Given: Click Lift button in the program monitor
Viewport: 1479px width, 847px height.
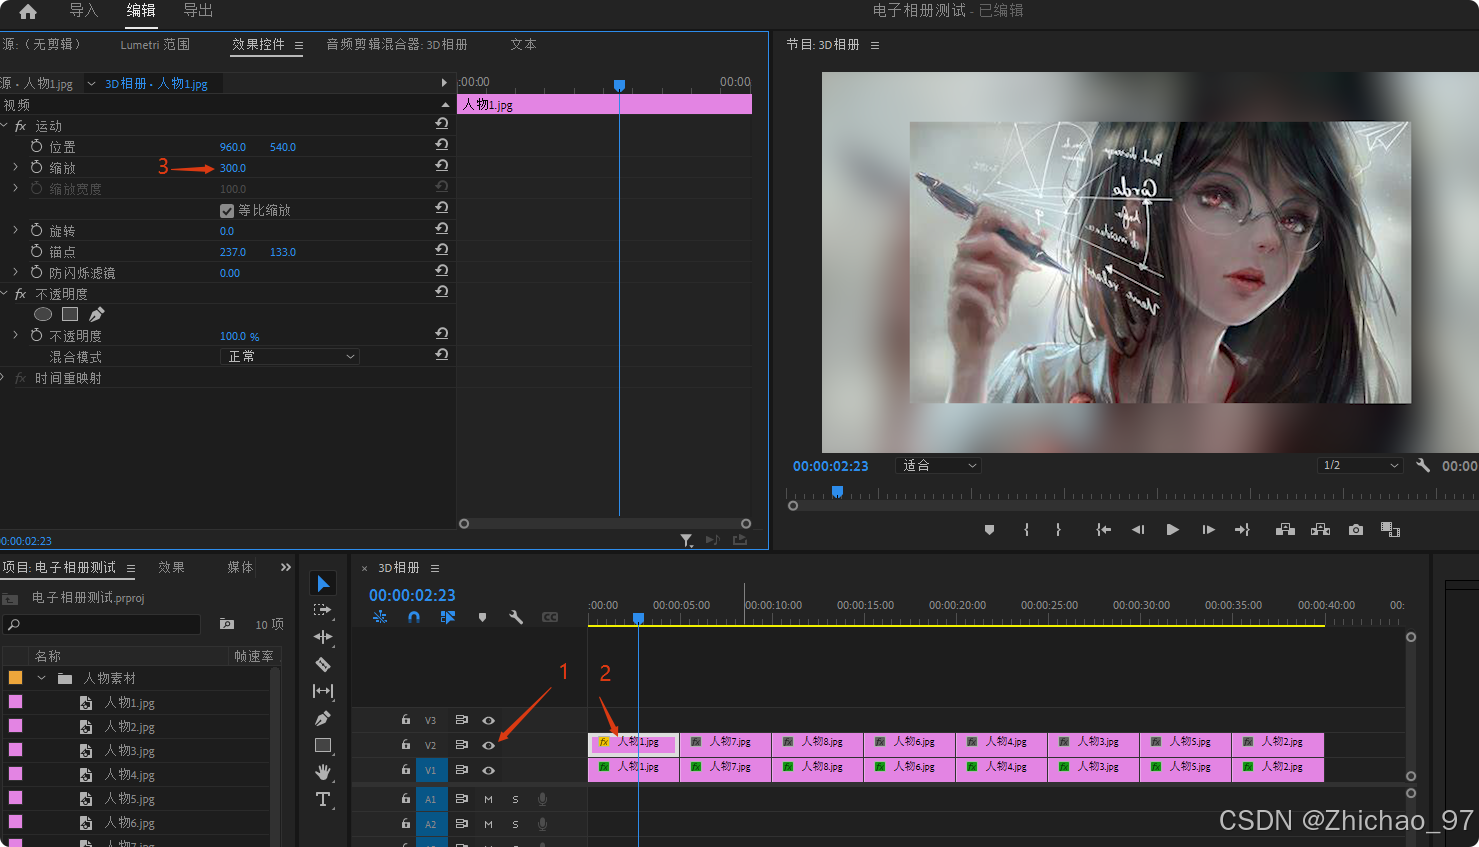Looking at the screenshot, I should coord(1285,529).
